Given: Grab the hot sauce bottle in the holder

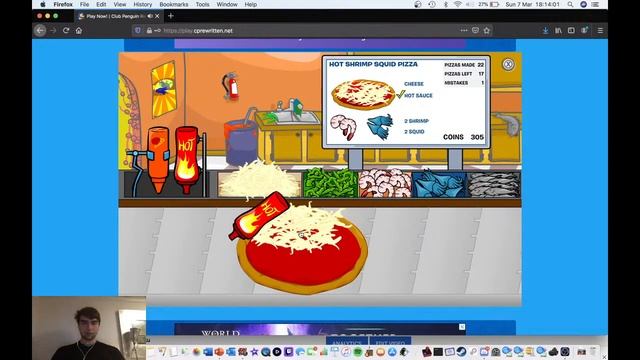Looking at the screenshot, I should coord(187,160).
